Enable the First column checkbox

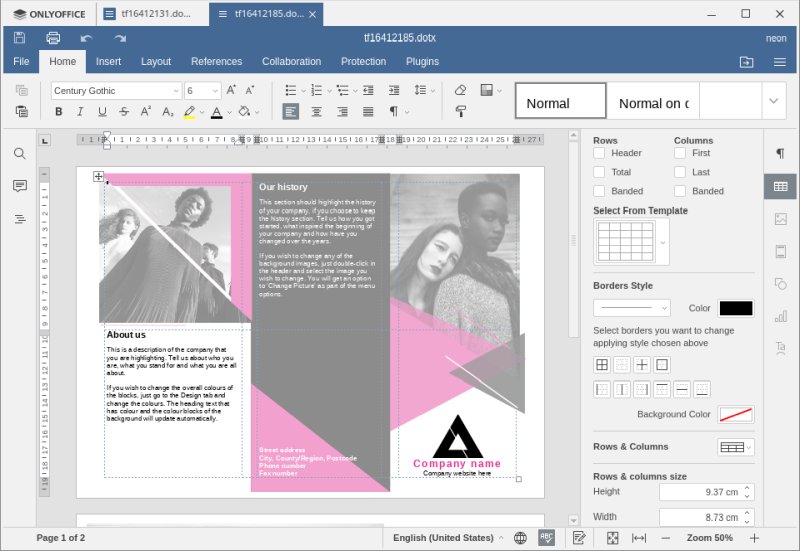click(x=680, y=153)
